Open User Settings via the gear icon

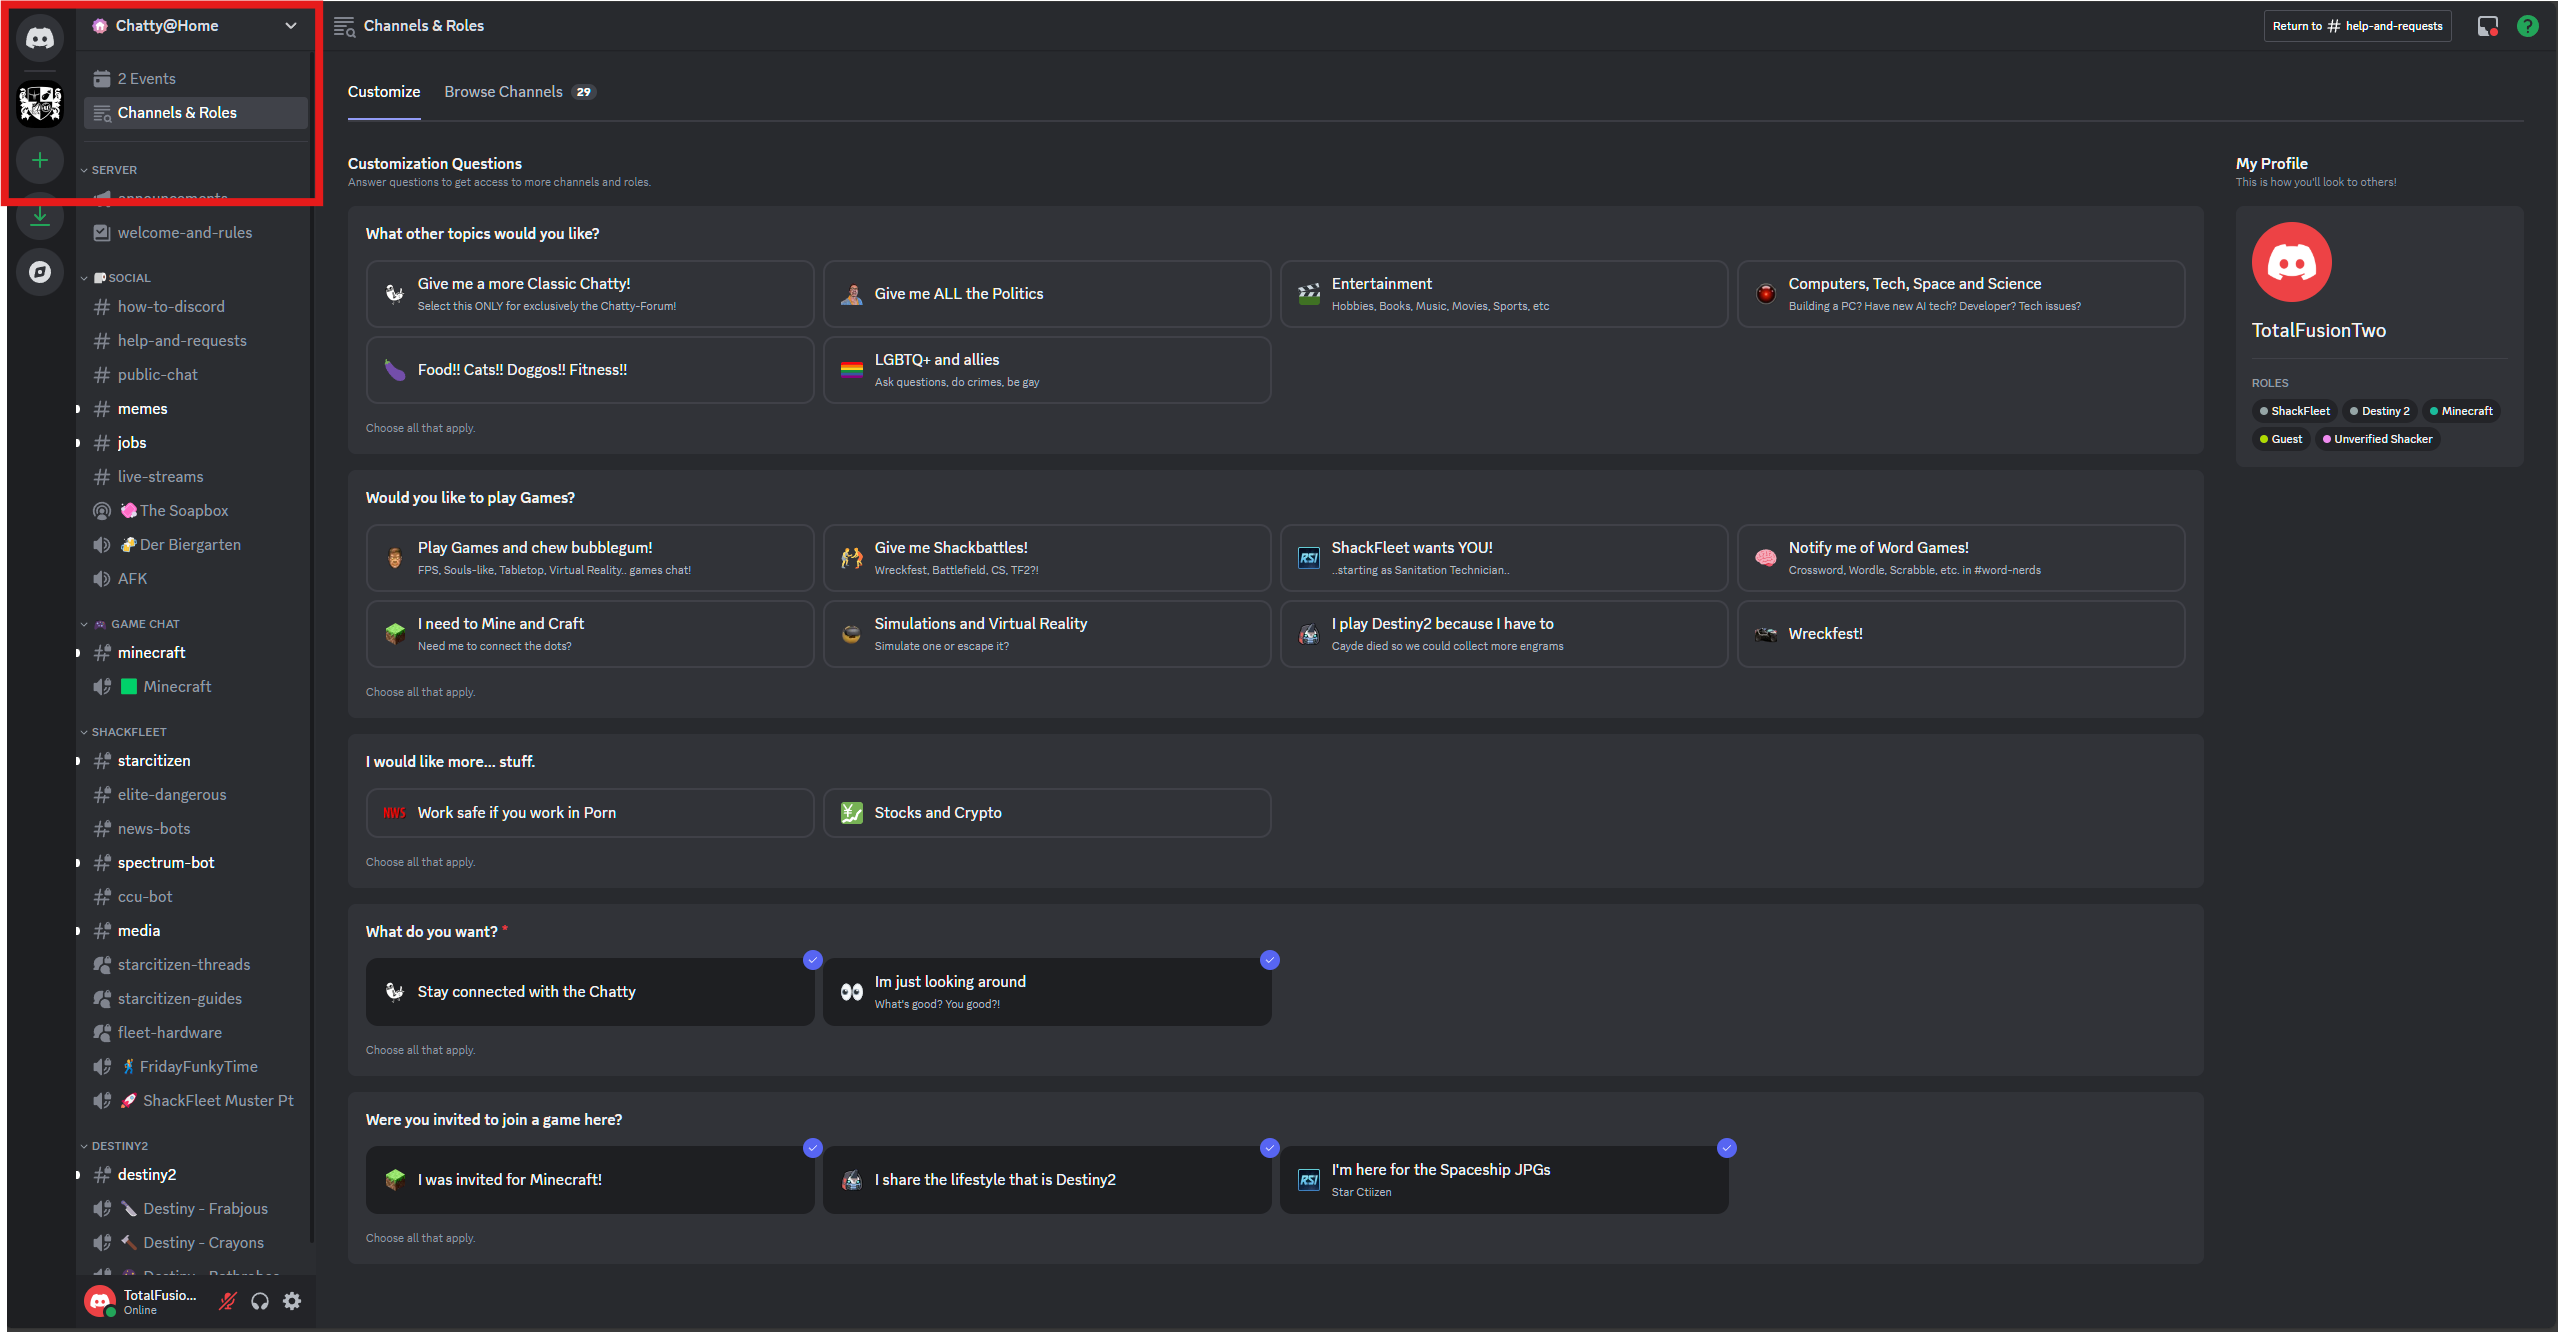292,1300
